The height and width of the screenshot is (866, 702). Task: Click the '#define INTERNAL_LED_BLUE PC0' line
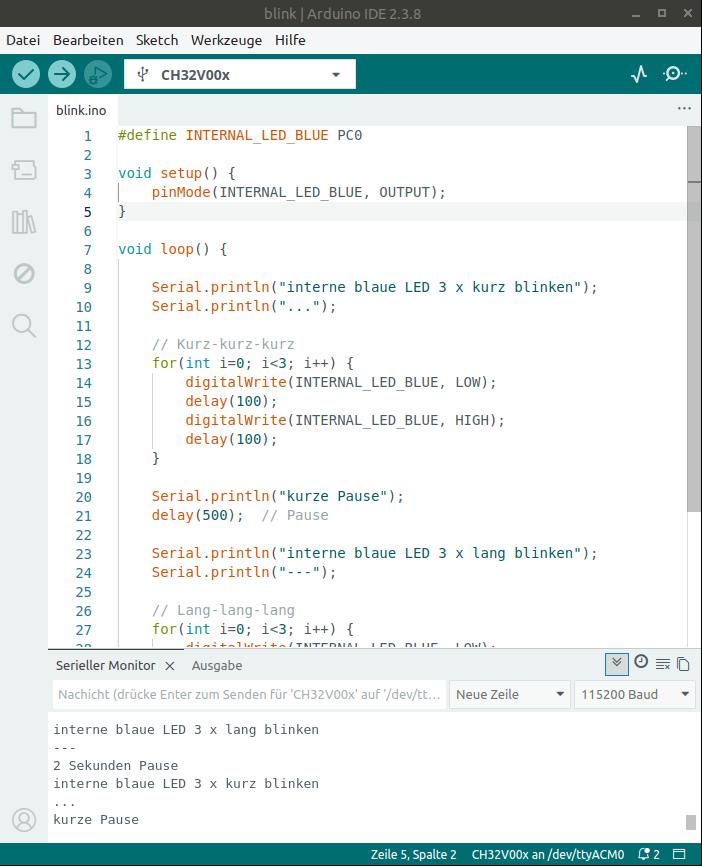point(240,135)
